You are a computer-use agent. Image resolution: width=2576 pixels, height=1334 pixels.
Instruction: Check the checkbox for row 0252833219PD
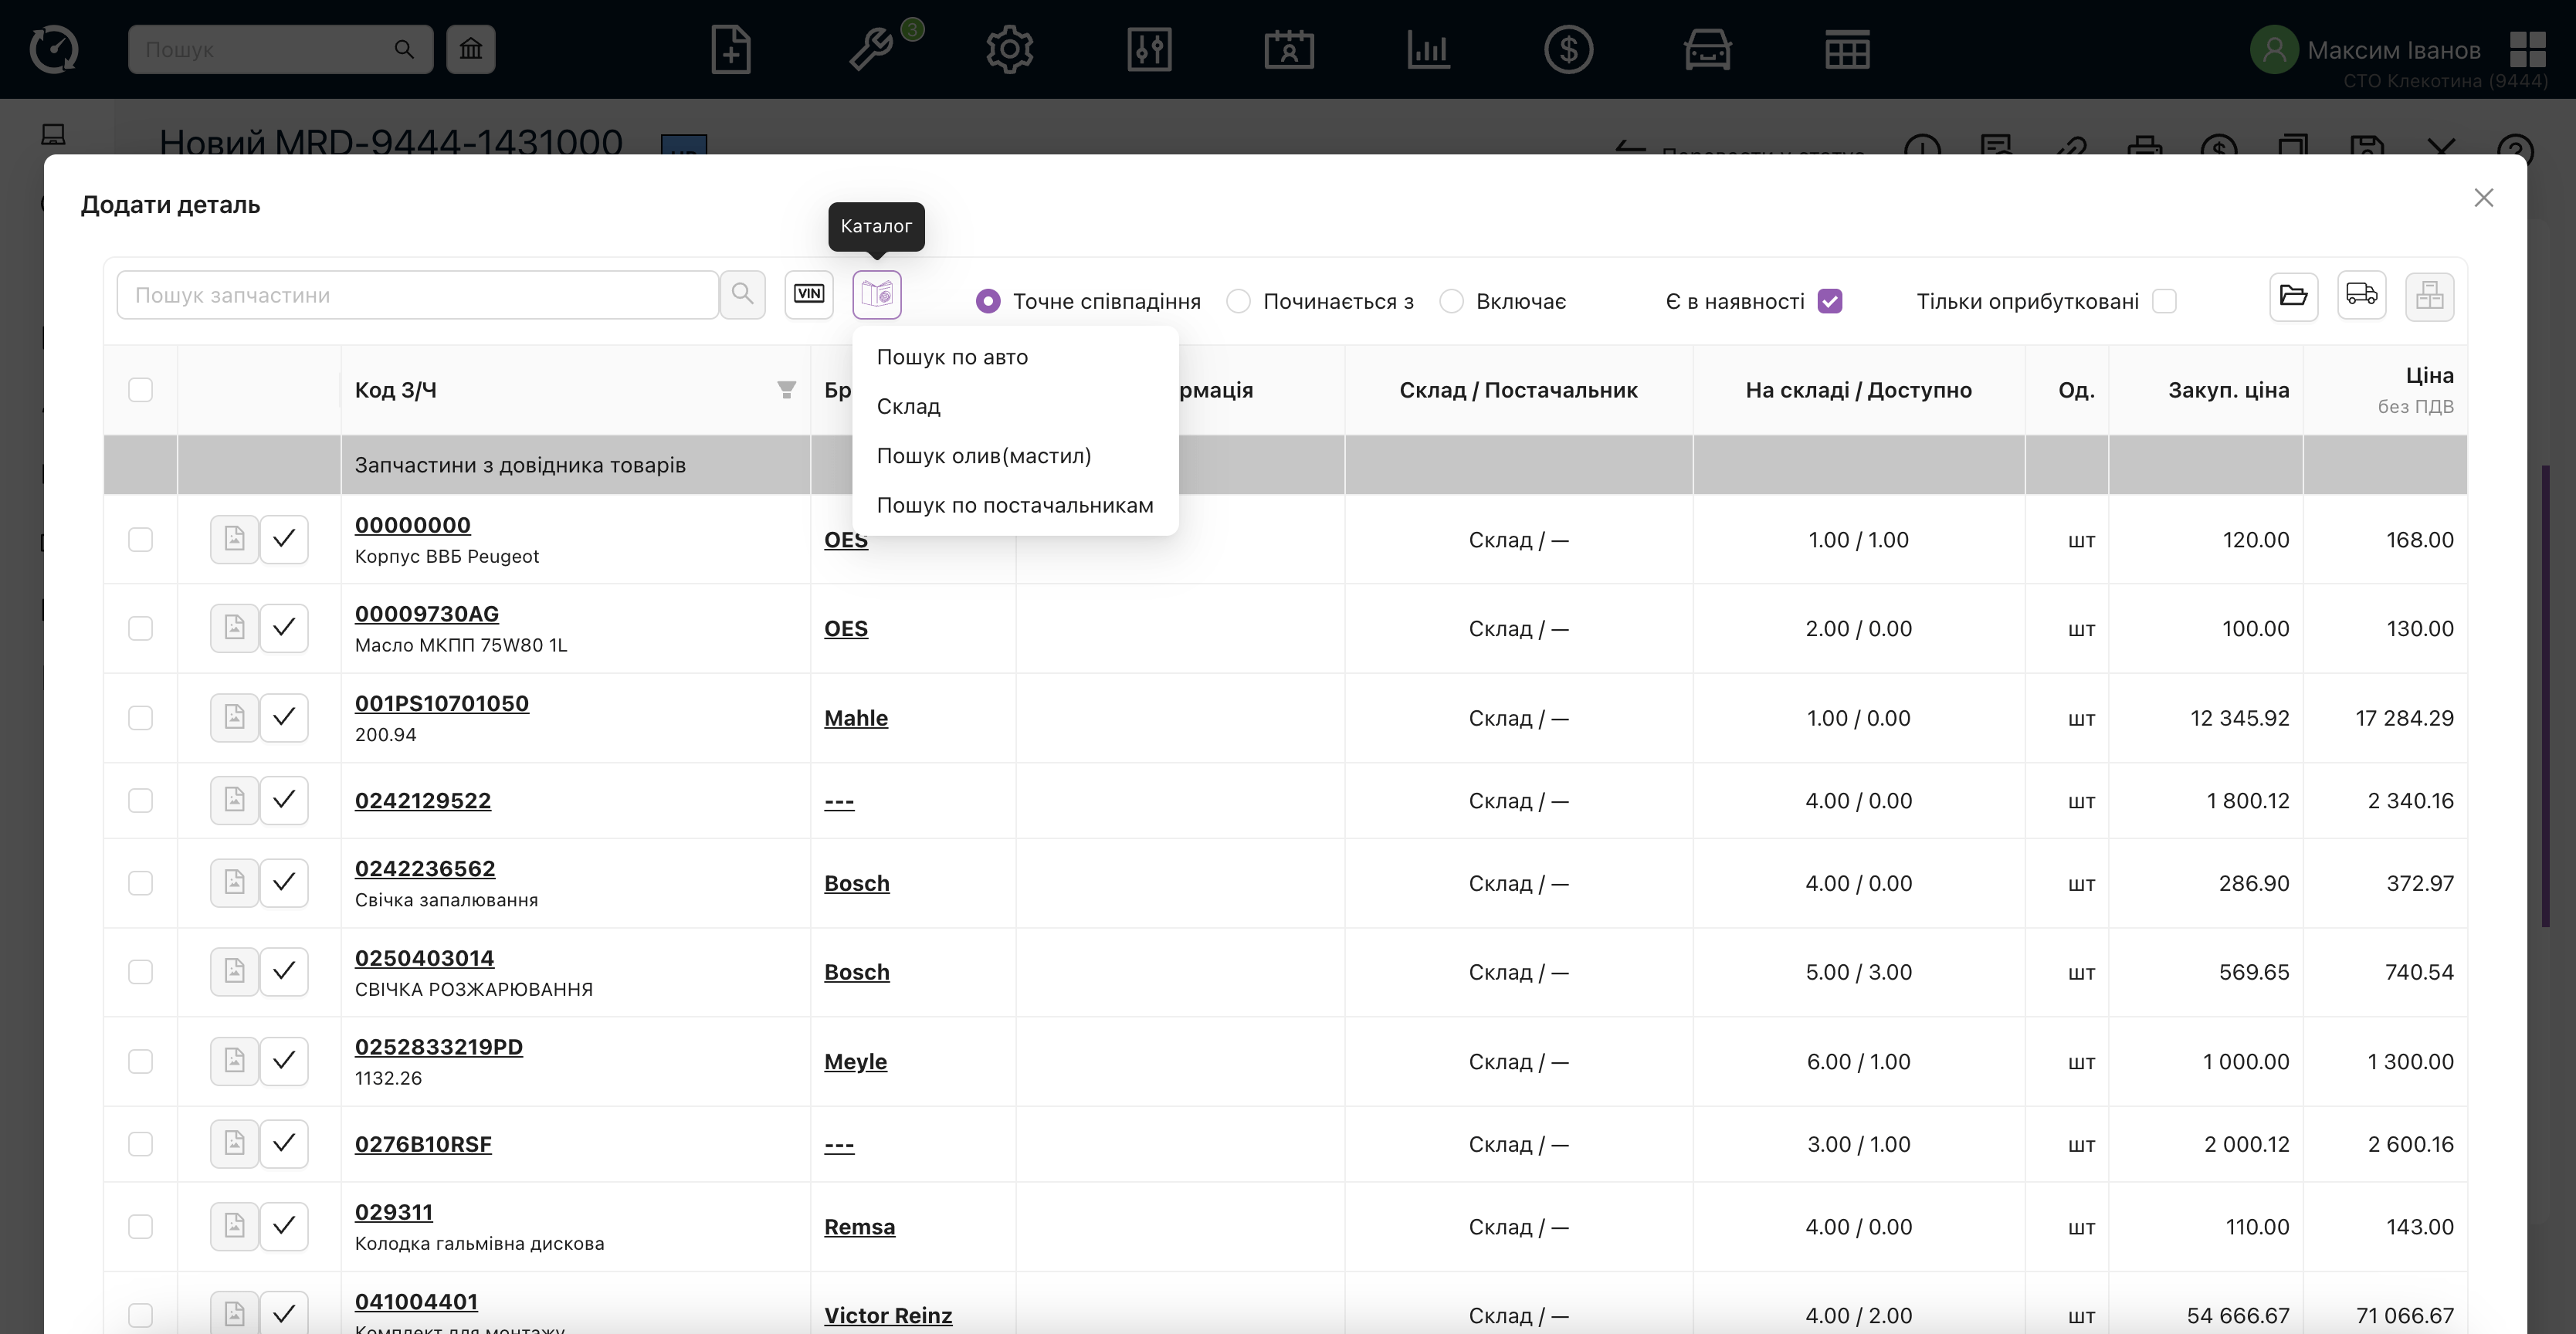click(x=141, y=1061)
